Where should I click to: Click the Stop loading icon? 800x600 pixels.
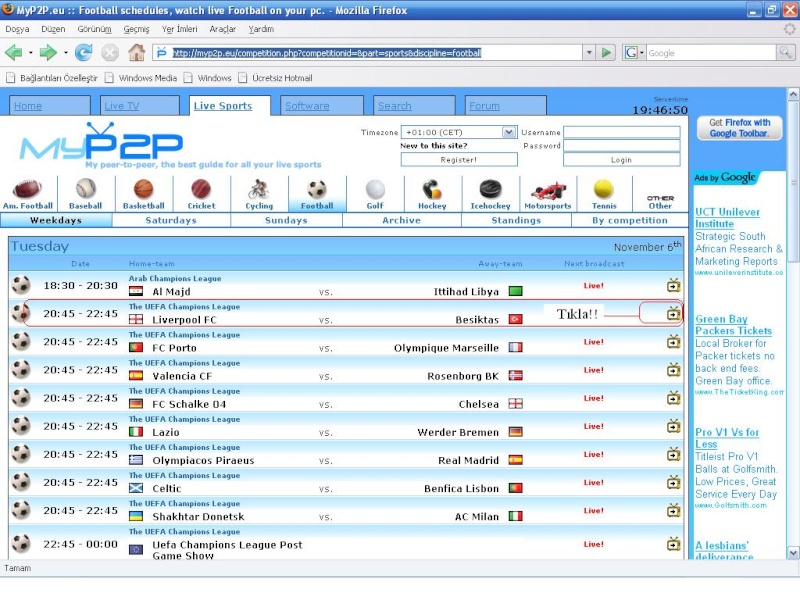(110, 53)
